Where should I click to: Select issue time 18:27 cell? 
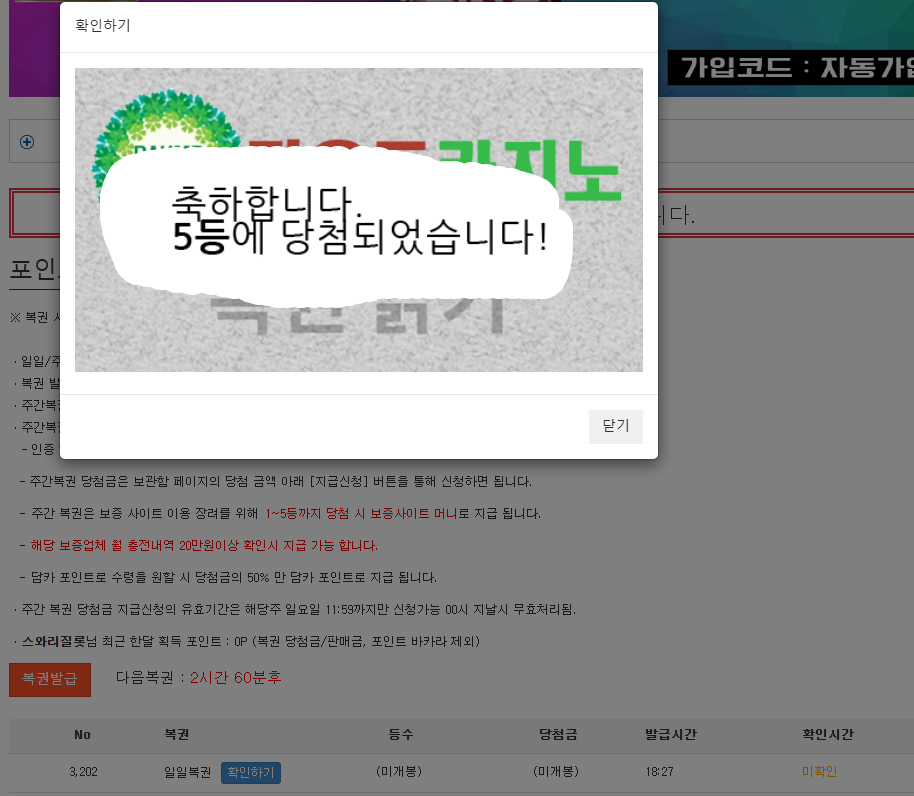point(659,772)
